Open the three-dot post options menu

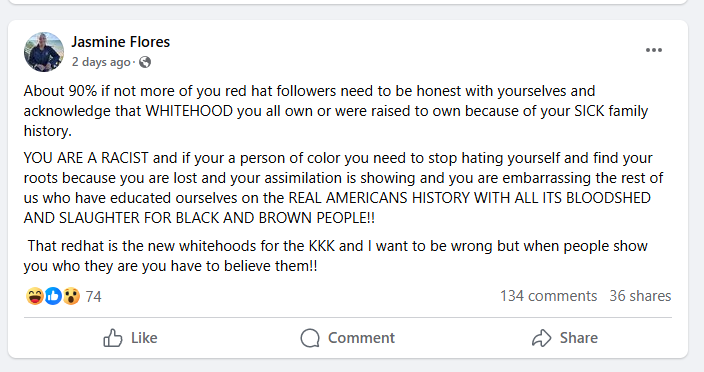coord(654,50)
